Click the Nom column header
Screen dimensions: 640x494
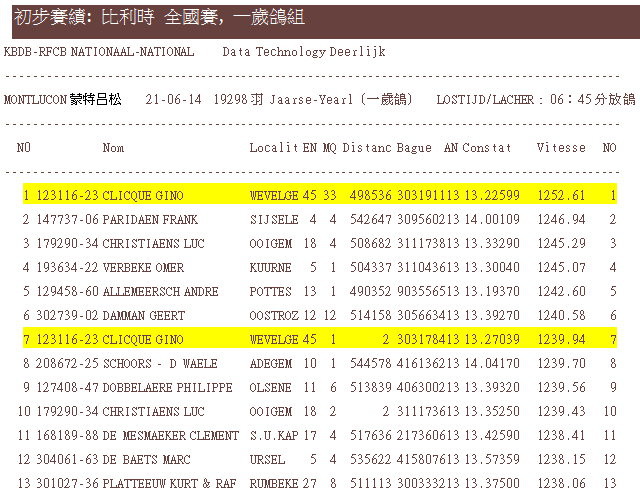coord(113,148)
